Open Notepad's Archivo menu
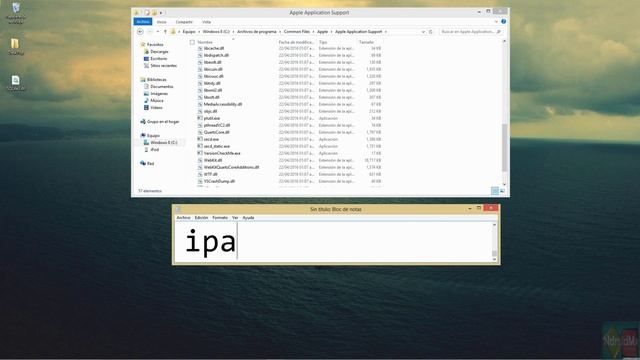 [x=183, y=218]
